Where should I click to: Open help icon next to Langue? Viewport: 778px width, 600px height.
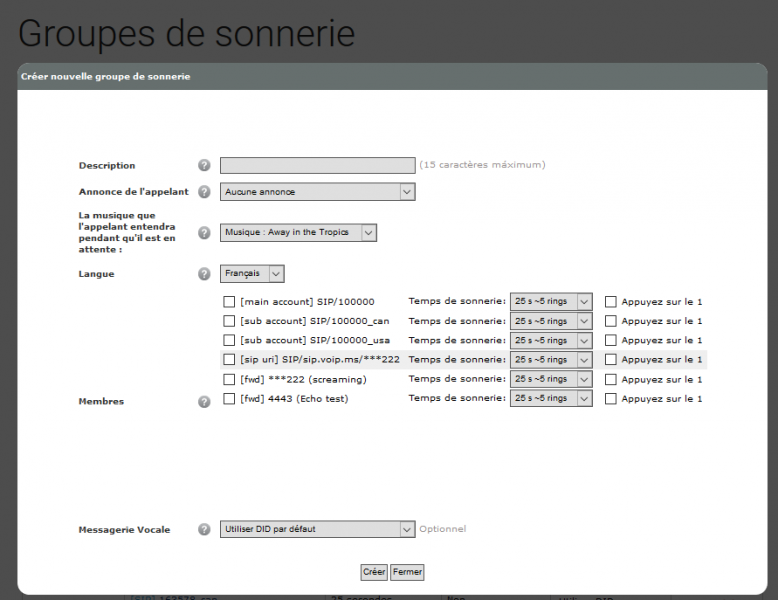tap(204, 273)
